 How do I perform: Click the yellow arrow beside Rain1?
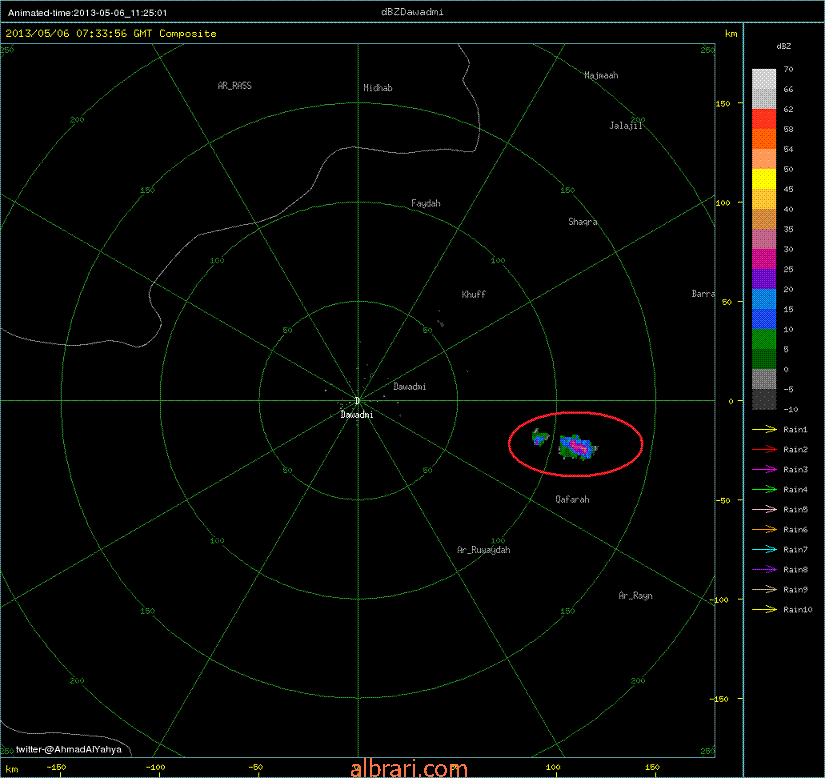[764, 429]
